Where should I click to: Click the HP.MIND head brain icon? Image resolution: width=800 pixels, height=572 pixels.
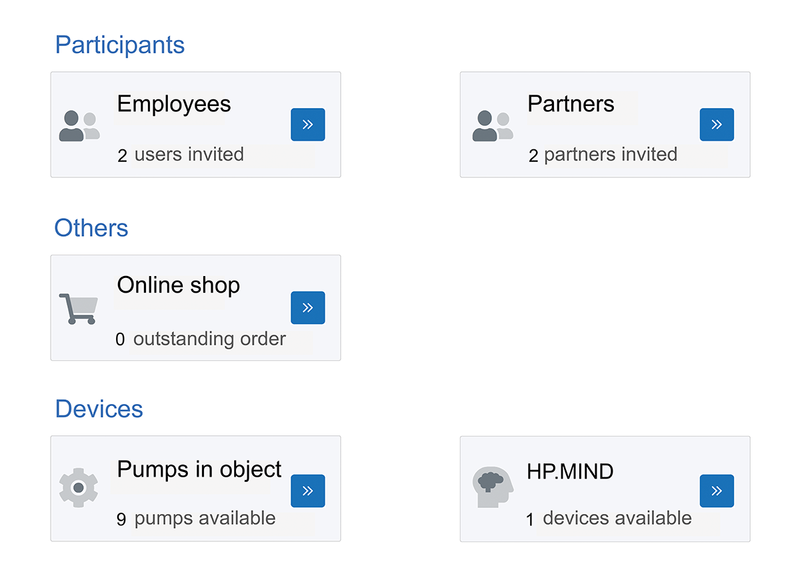click(493, 487)
